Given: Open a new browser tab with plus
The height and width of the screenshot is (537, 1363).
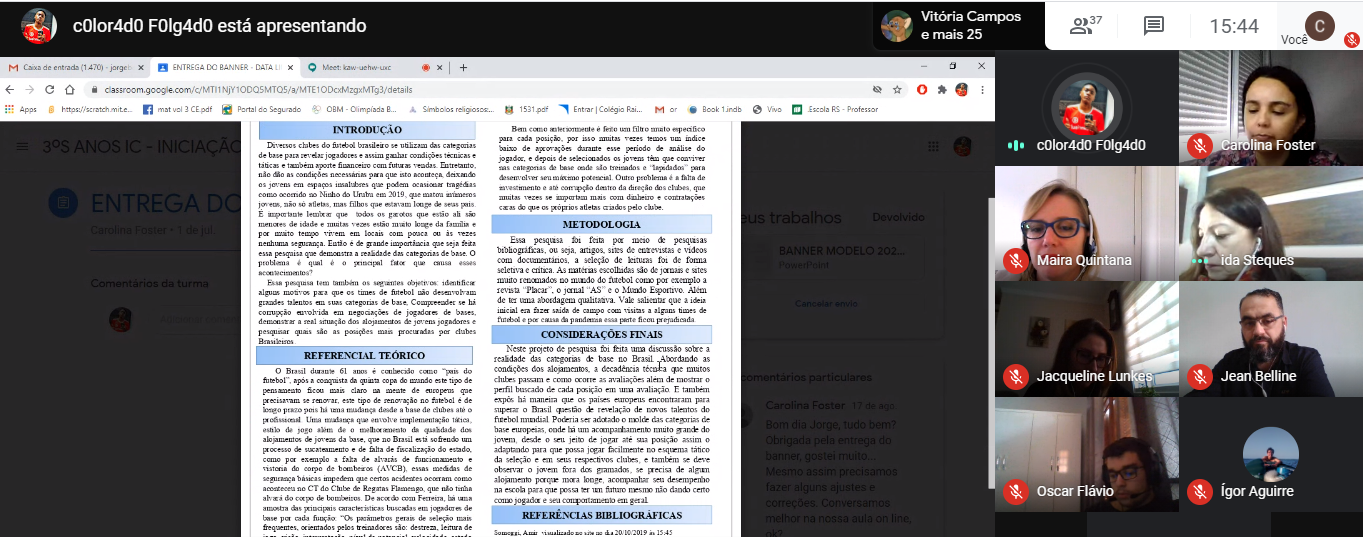Looking at the screenshot, I should 463,67.
